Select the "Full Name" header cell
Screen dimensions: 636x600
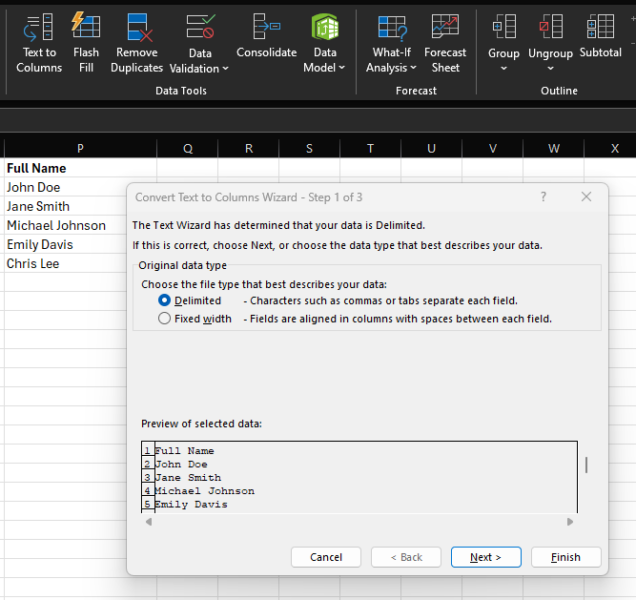point(80,168)
